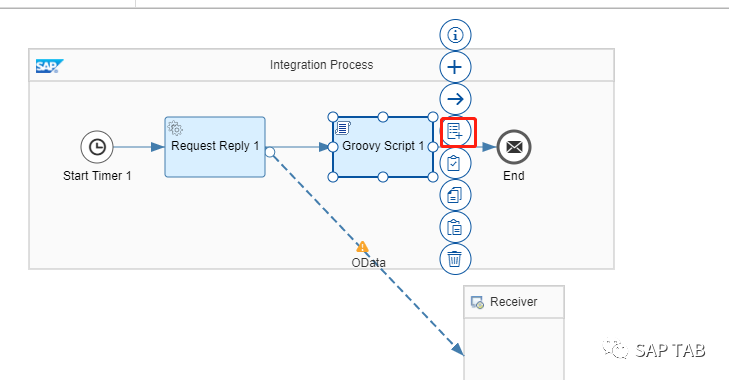
Task: Select the arrow connector icon
Action: click(455, 99)
